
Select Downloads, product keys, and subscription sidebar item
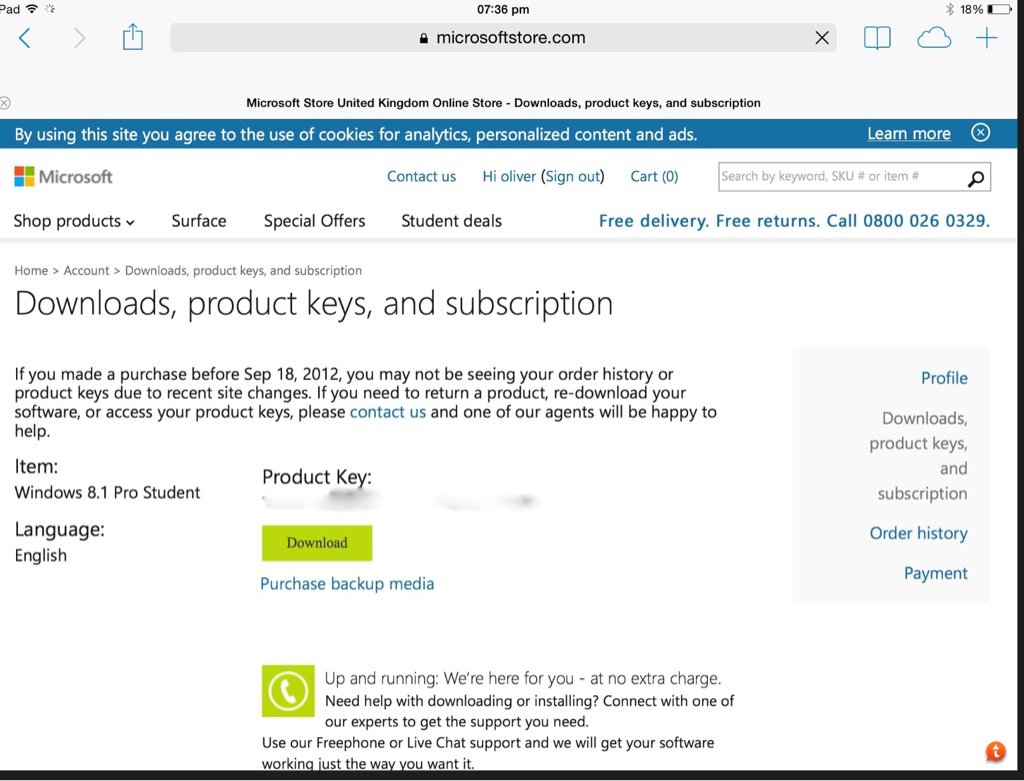pos(918,456)
